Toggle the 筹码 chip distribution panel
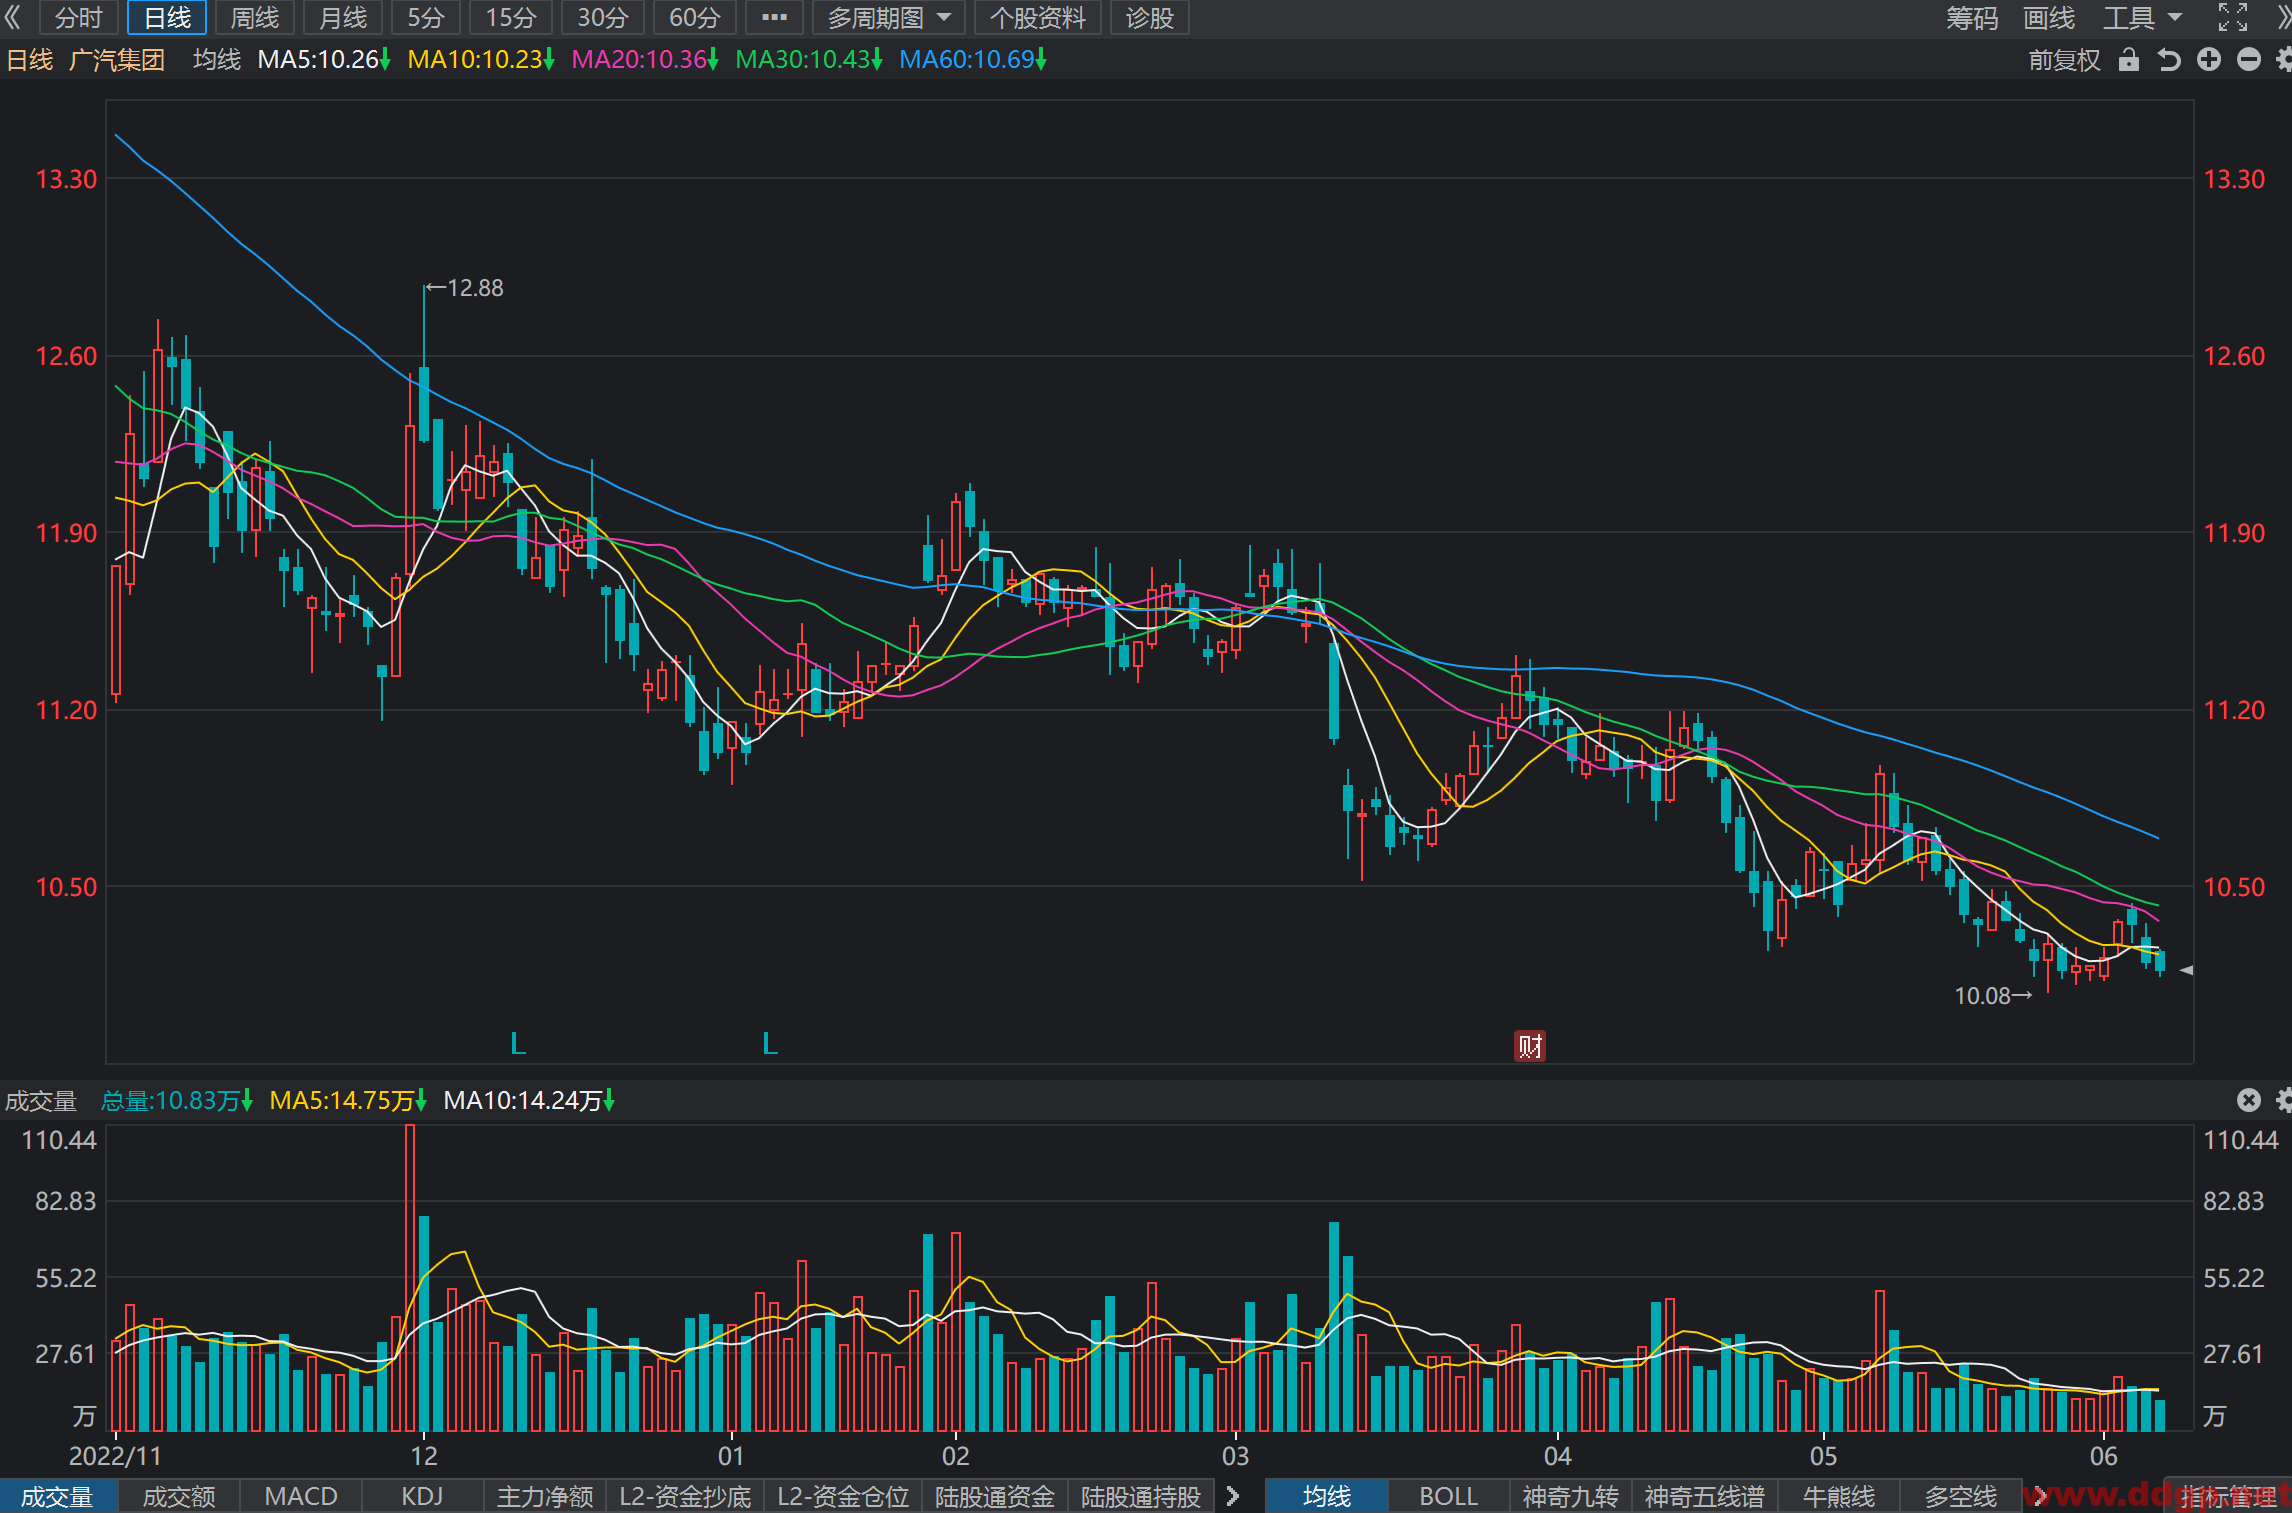The width and height of the screenshot is (2292, 1513). tap(1971, 17)
